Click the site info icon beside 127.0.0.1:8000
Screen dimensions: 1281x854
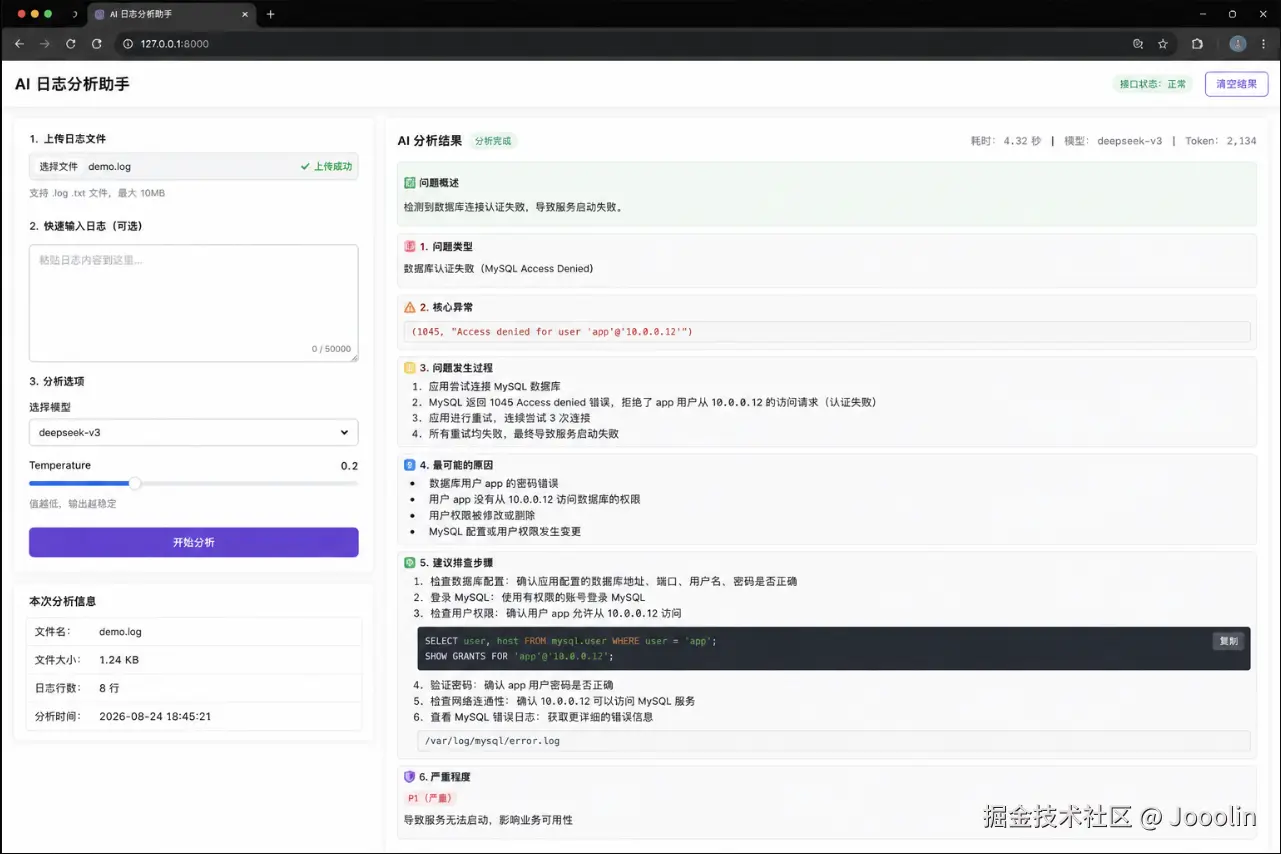pos(127,44)
